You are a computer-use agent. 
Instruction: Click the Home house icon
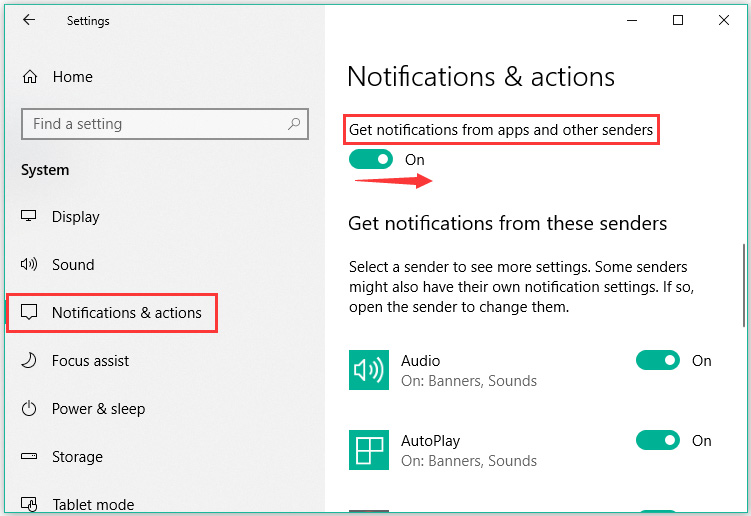point(30,77)
